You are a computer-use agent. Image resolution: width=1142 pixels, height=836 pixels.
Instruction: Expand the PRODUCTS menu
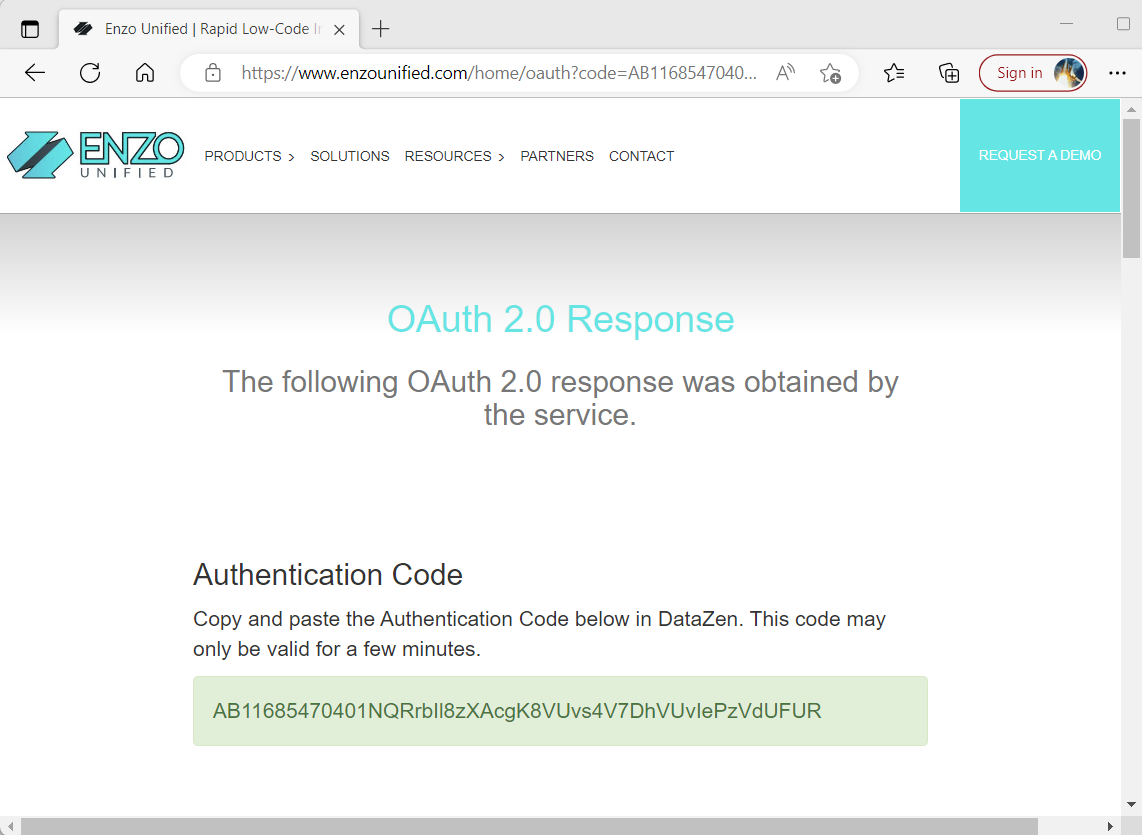coord(249,156)
